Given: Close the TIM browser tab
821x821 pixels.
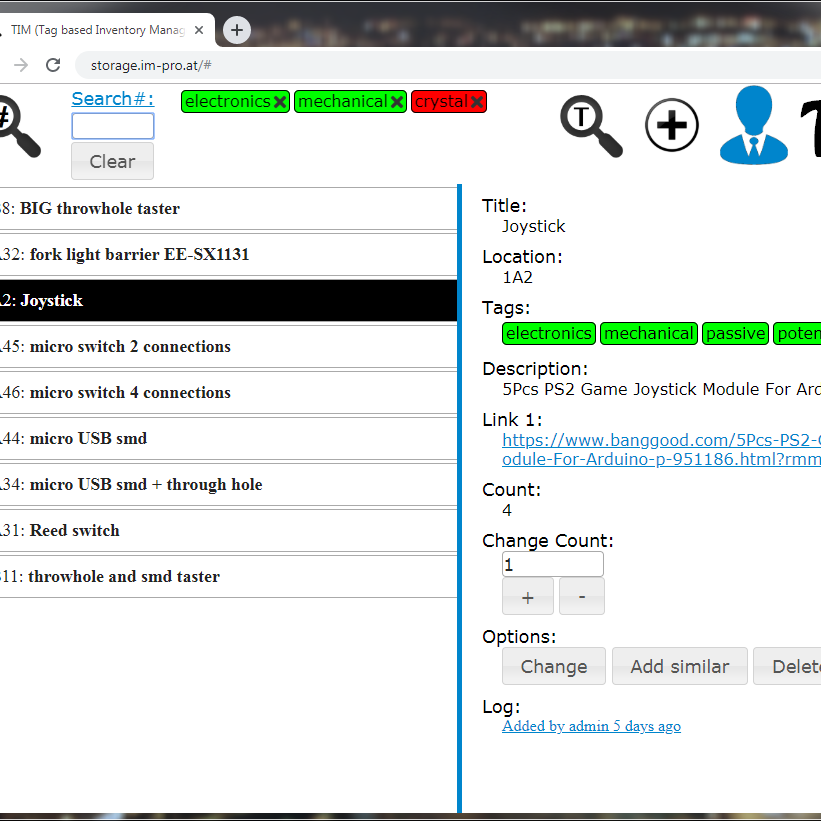Looking at the screenshot, I should pos(199,30).
